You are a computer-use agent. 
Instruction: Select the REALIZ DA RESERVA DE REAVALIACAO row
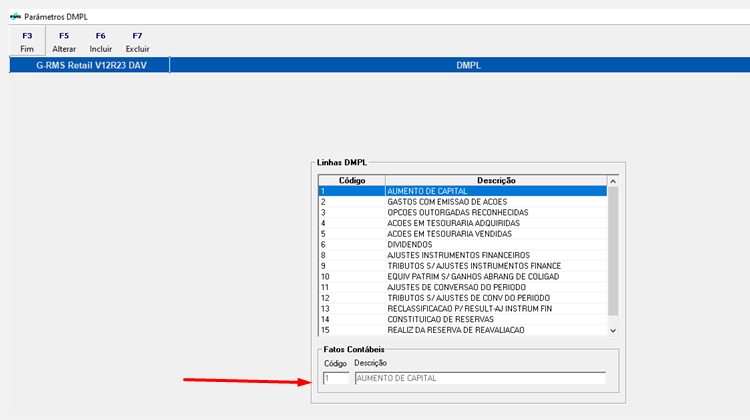click(x=460, y=330)
